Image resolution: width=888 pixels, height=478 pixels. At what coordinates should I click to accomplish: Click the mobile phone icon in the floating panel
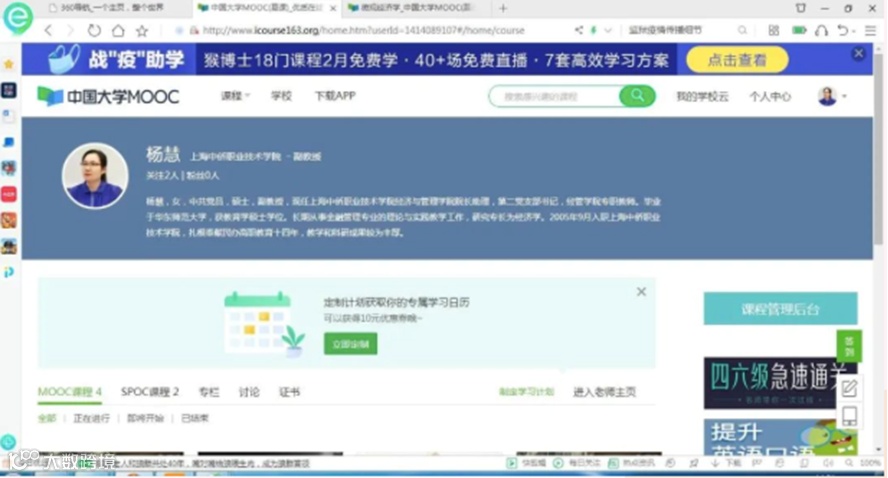tap(849, 416)
